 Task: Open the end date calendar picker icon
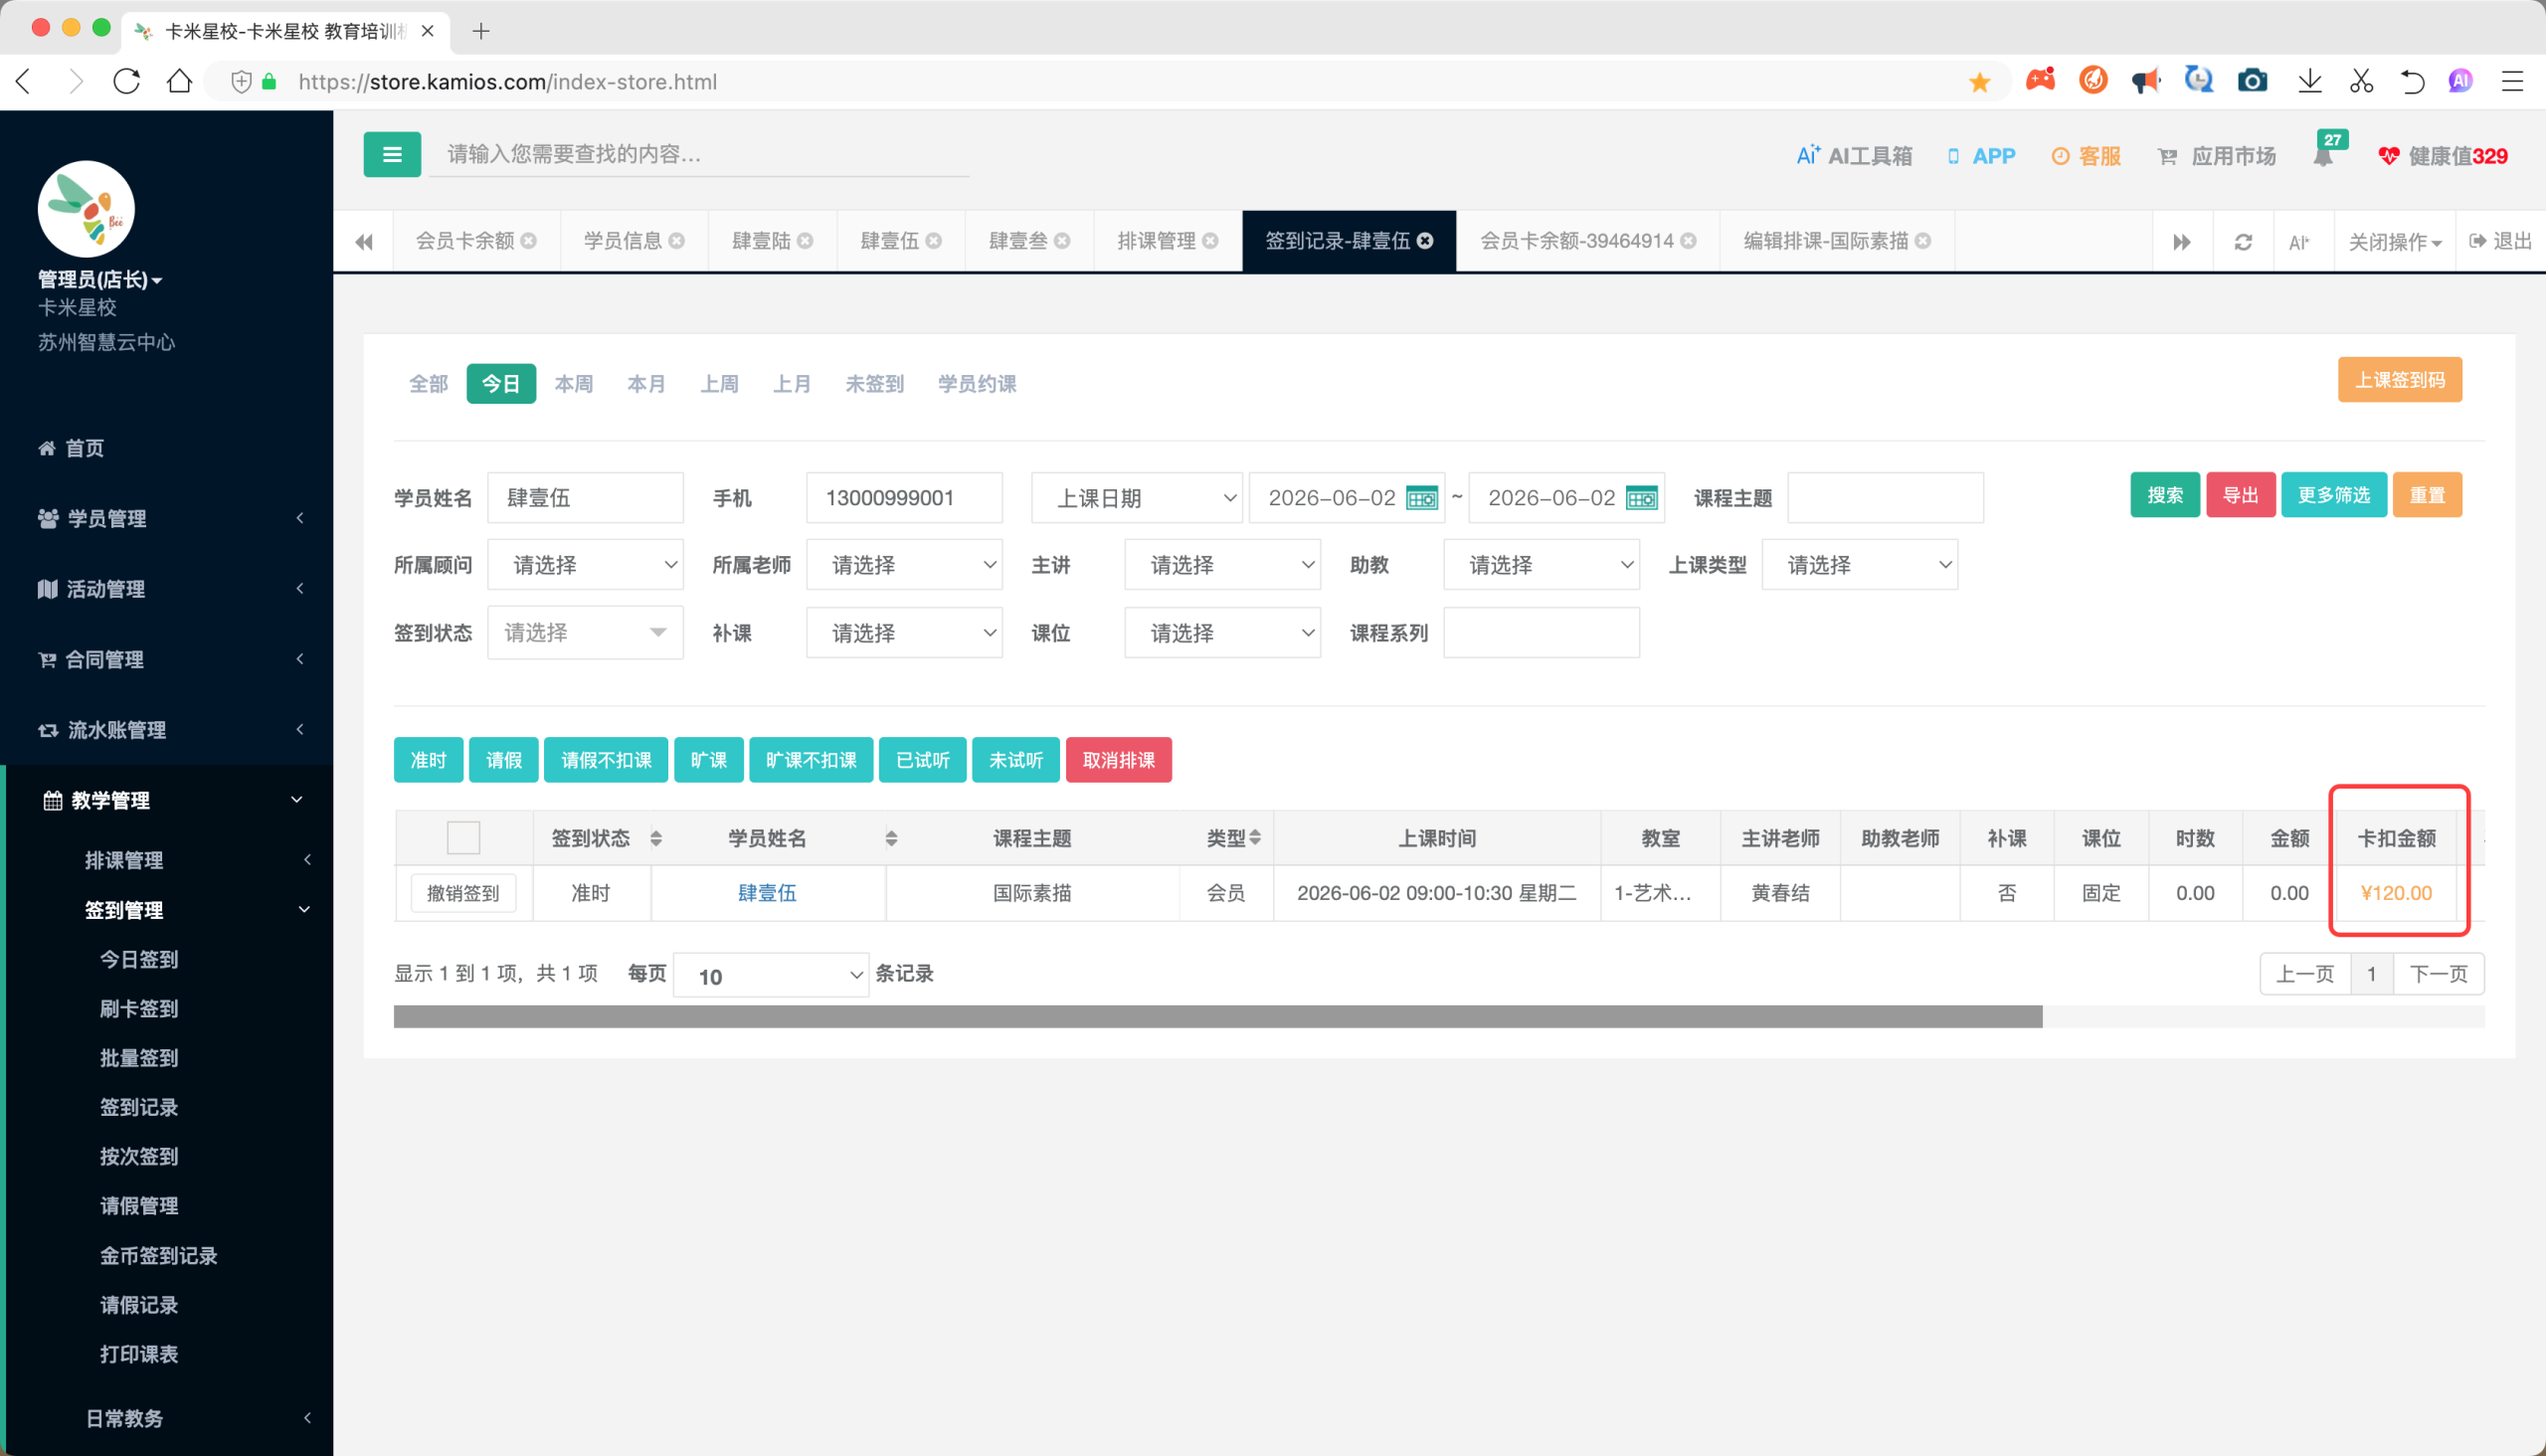click(x=1641, y=498)
